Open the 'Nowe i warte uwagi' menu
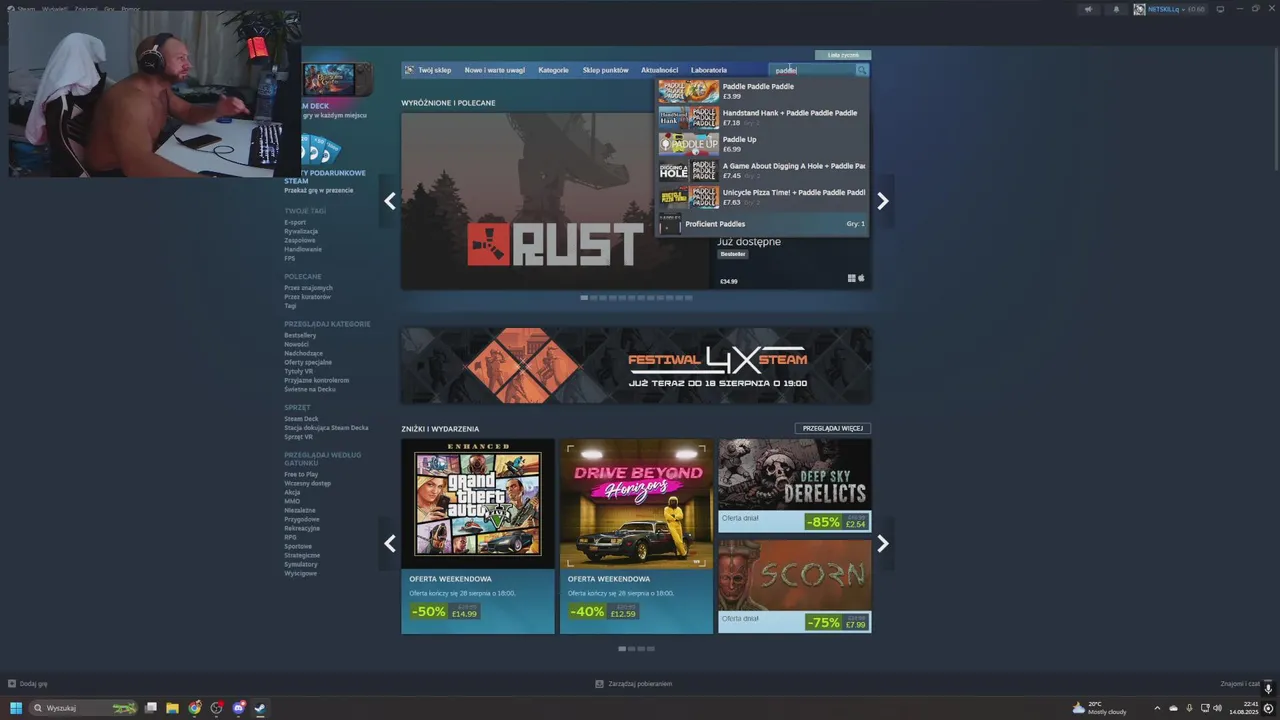This screenshot has height=720, width=1280. (x=494, y=70)
